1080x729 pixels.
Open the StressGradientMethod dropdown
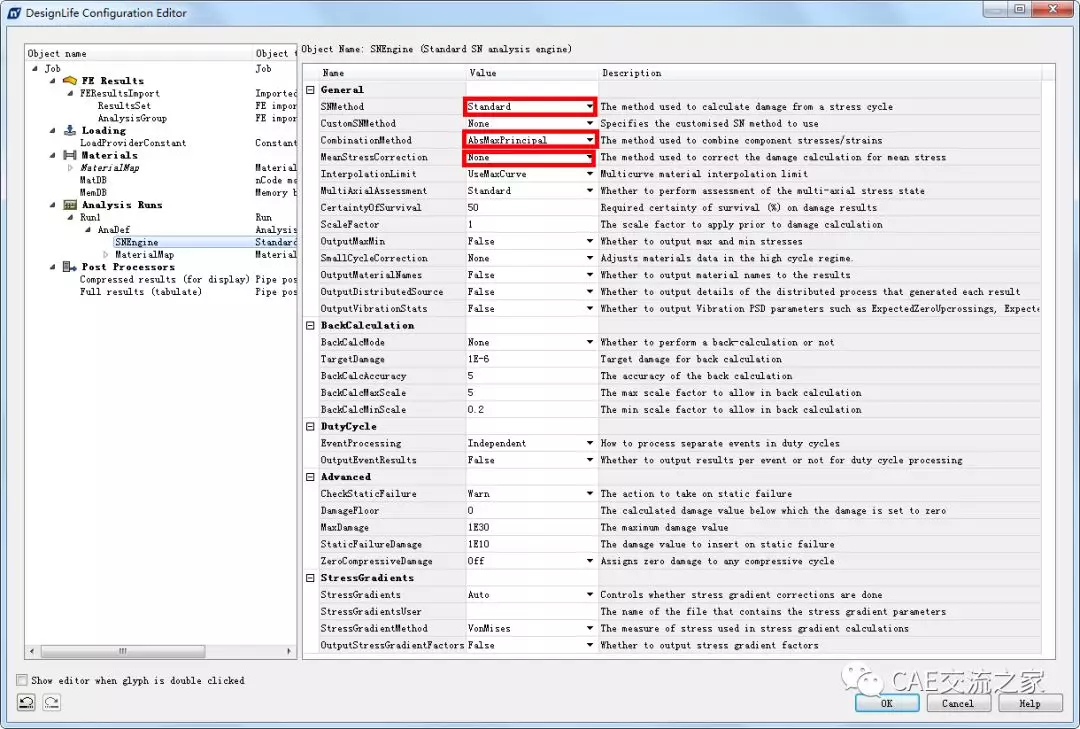[x=590, y=628]
